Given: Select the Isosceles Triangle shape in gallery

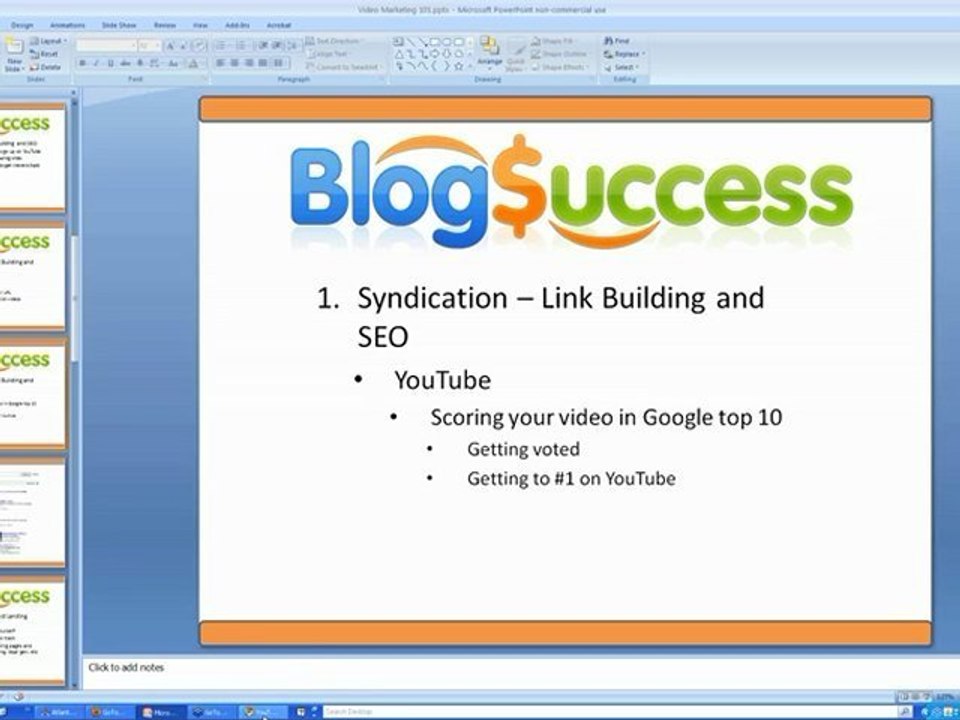Looking at the screenshot, I should click(399, 54).
